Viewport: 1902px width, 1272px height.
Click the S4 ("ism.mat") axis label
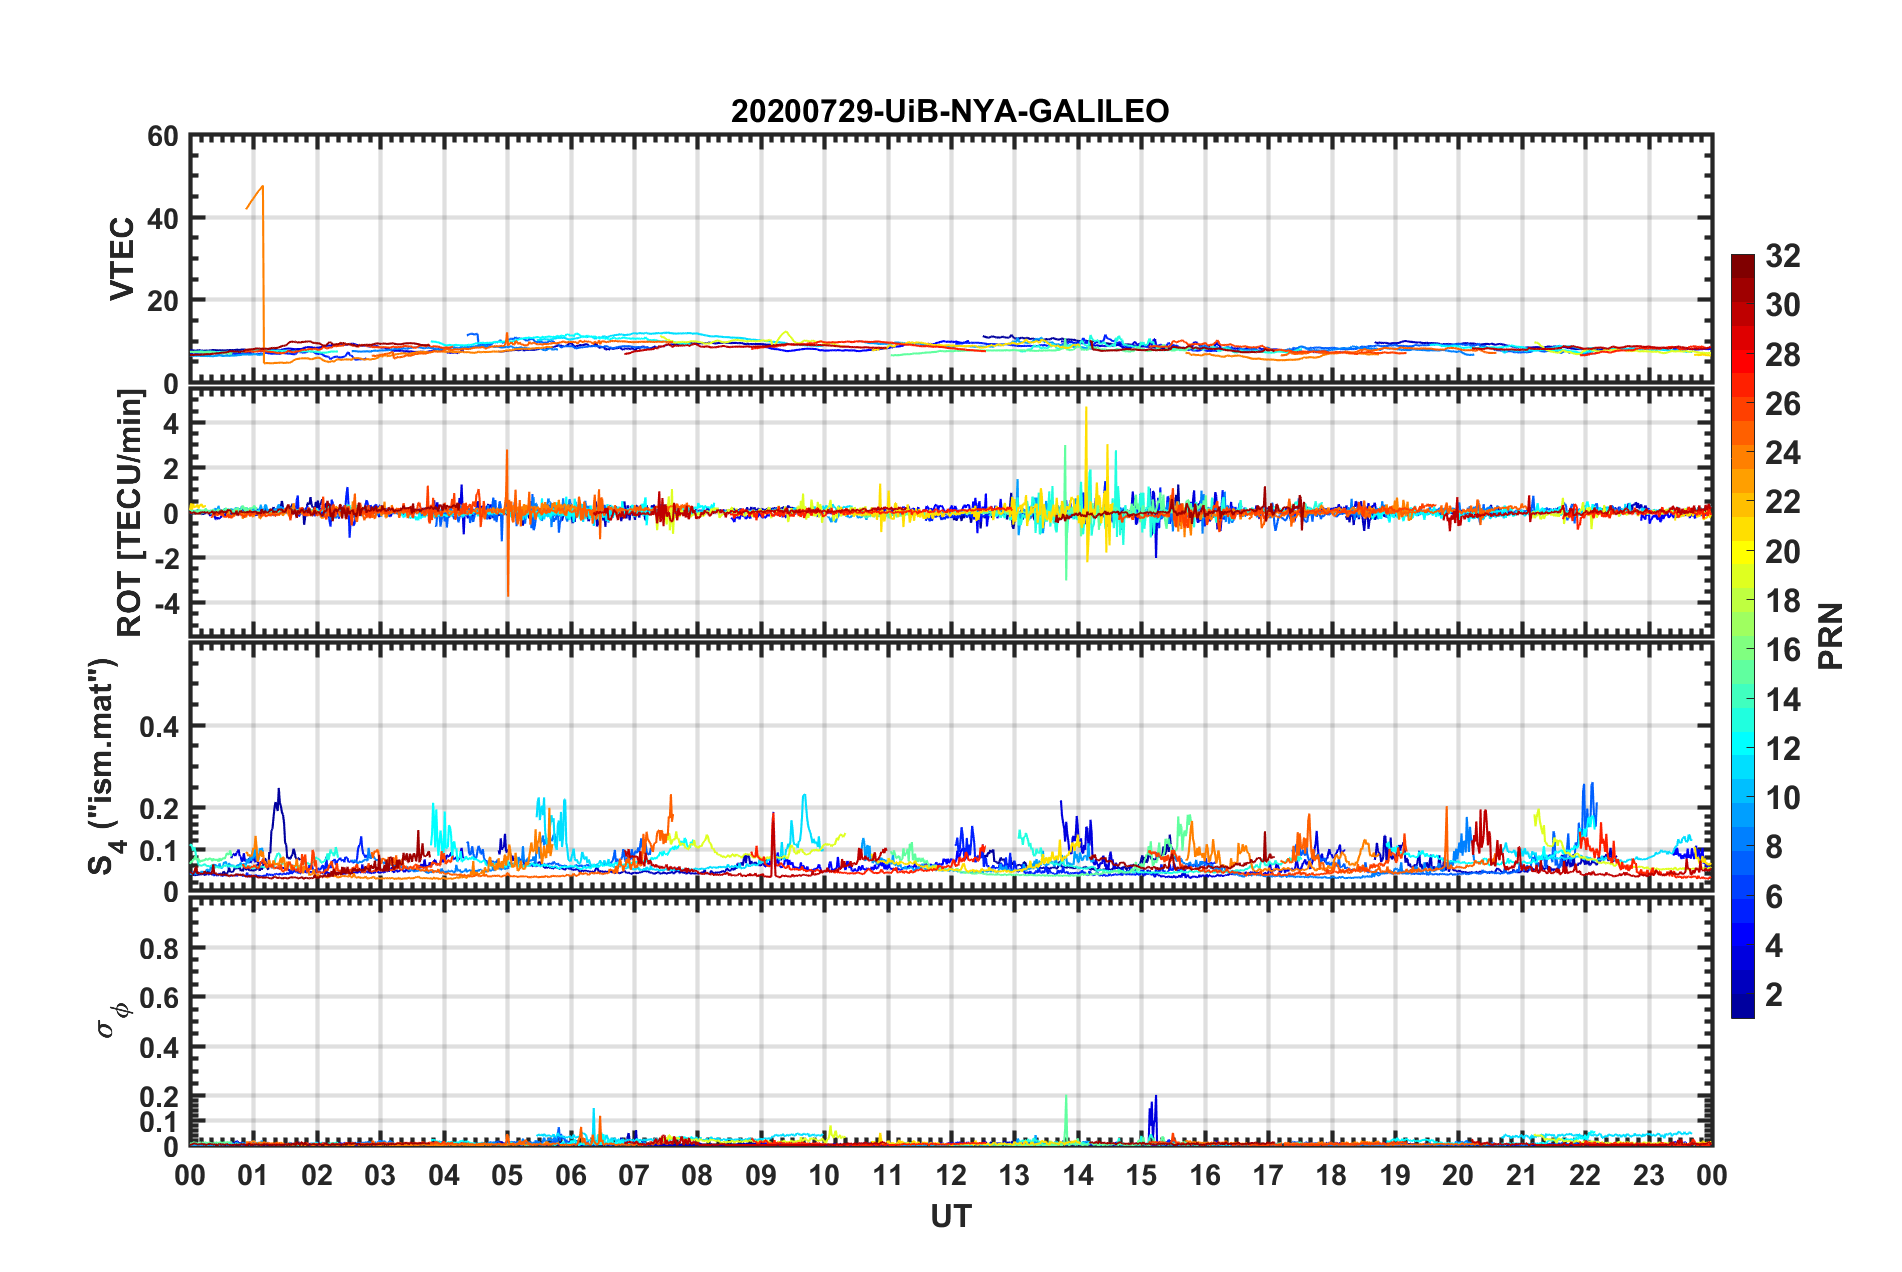coord(105,766)
